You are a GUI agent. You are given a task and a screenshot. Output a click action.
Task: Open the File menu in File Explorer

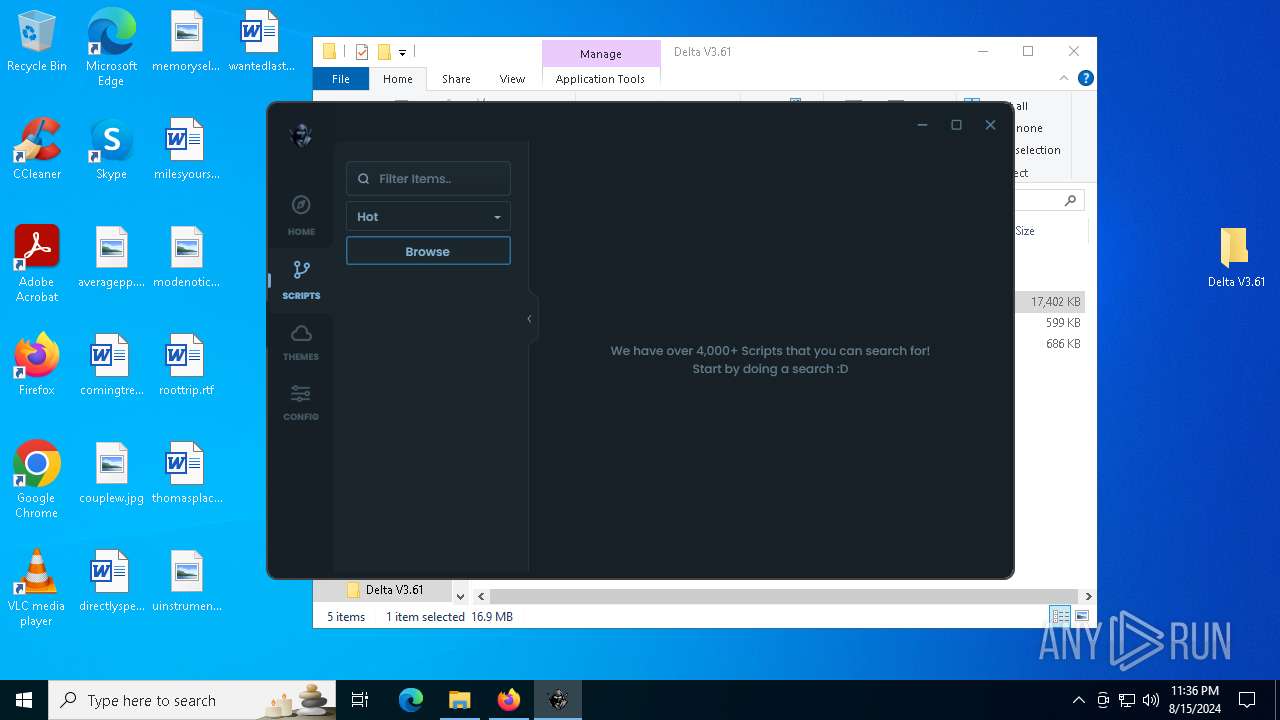(x=341, y=79)
